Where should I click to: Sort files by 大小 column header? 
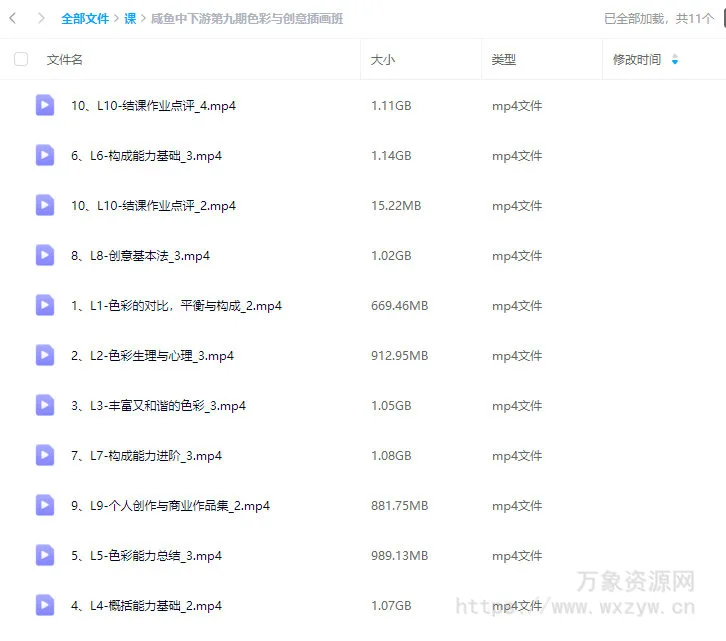pyautogui.click(x=383, y=60)
